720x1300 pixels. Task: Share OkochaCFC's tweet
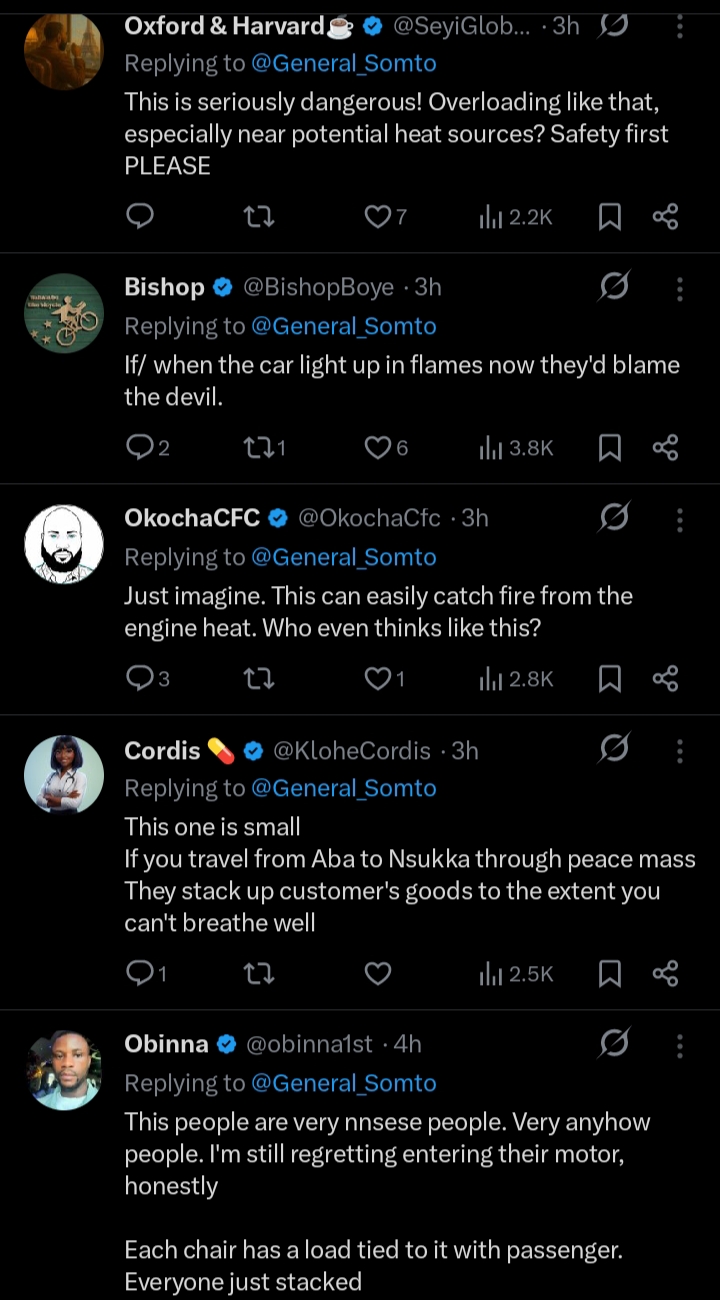point(665,679)
